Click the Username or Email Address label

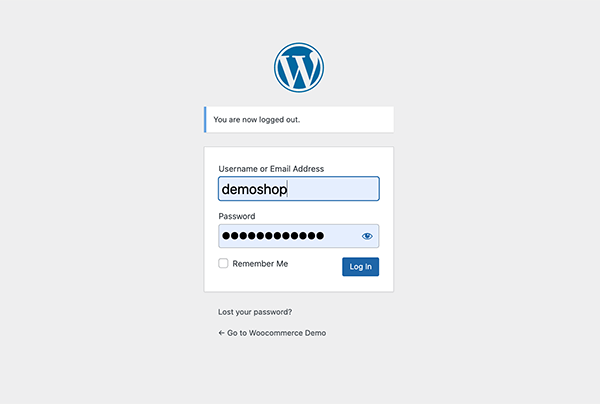(271, 169)
